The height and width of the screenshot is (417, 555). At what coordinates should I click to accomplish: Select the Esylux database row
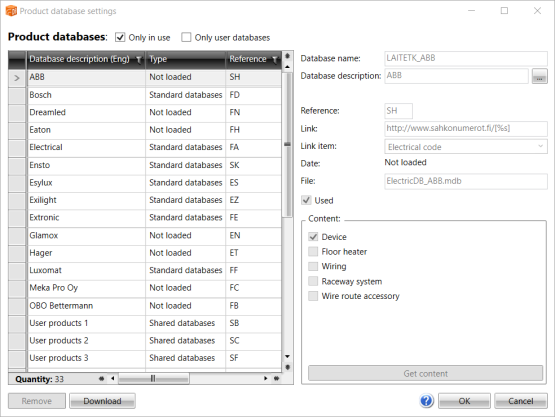pos(145,183)
